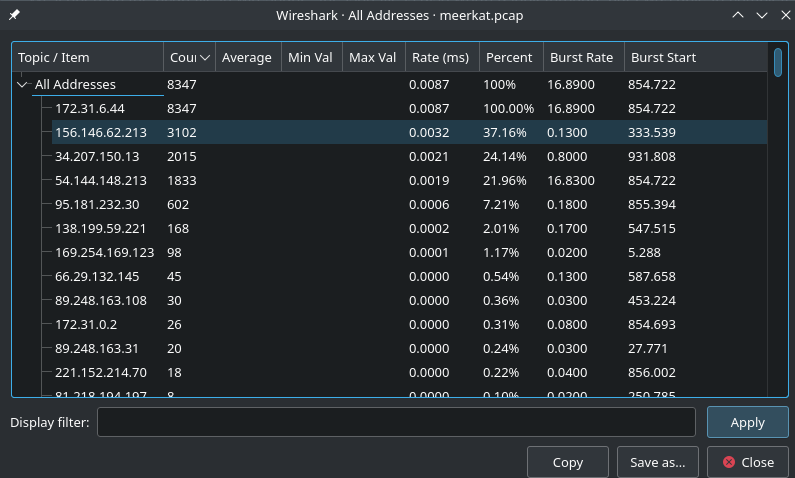
Task: Click the percent value 24.14%
Action: pos(504,156)
